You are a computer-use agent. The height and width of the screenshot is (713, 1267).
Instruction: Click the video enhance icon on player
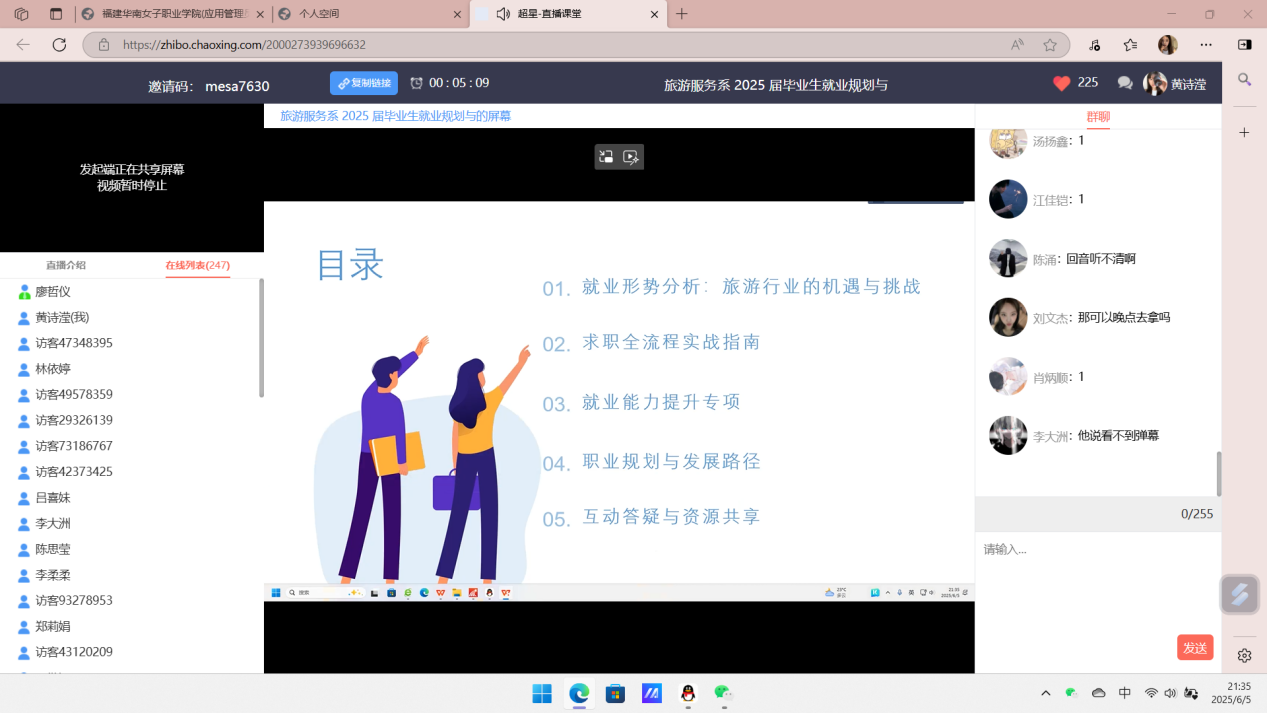click(x=631, y=157)
